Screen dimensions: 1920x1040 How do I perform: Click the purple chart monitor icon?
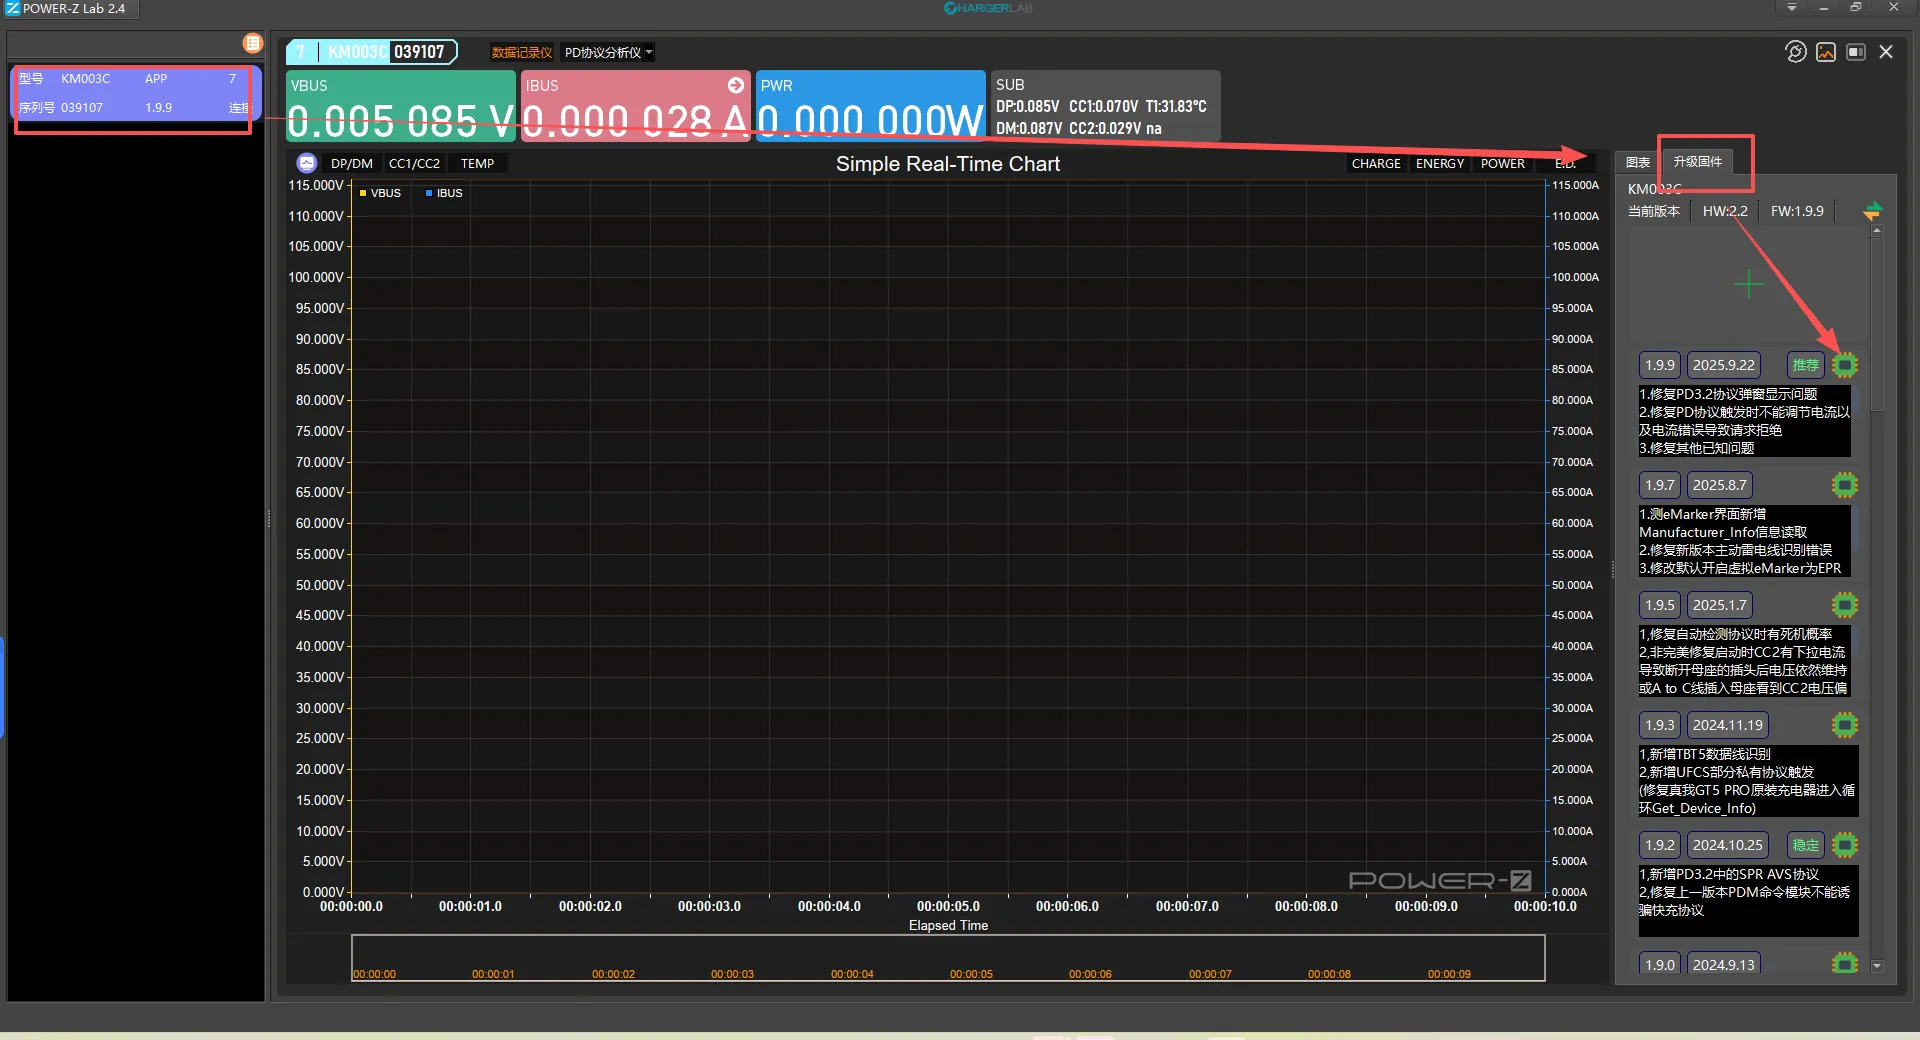coord(307,163)
